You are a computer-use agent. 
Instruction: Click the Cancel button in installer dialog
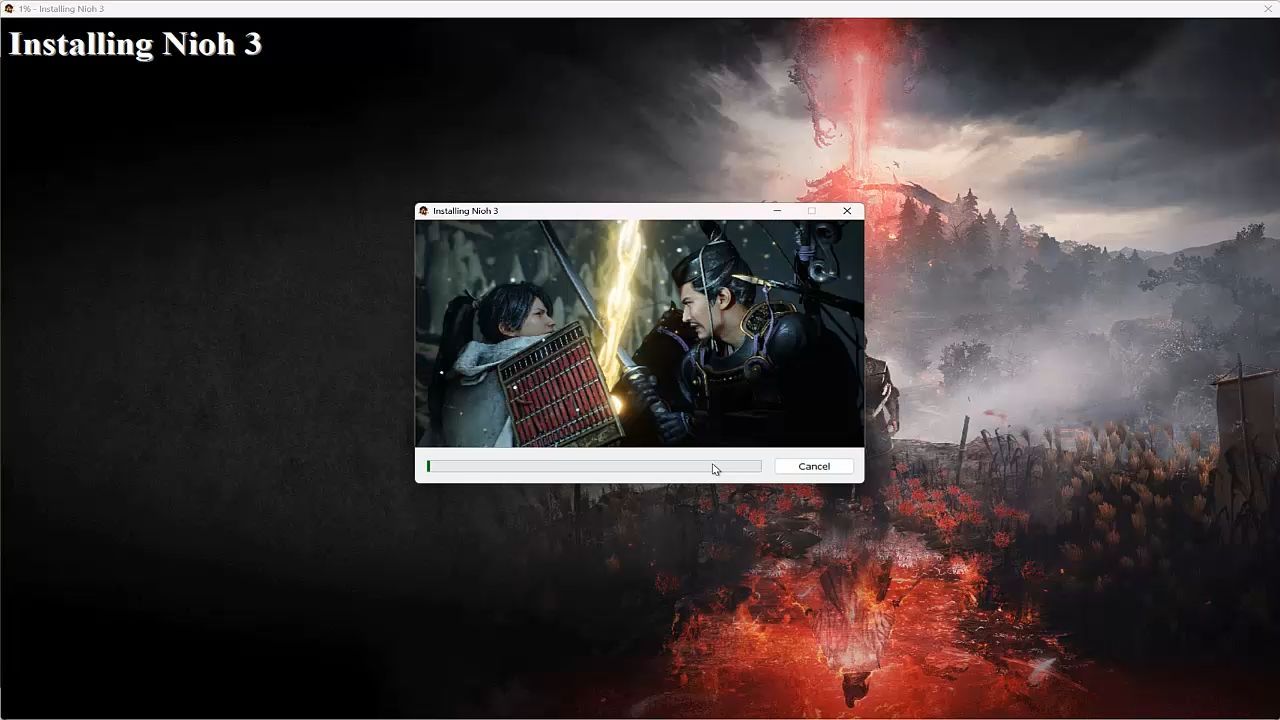[x=813, y=466]
